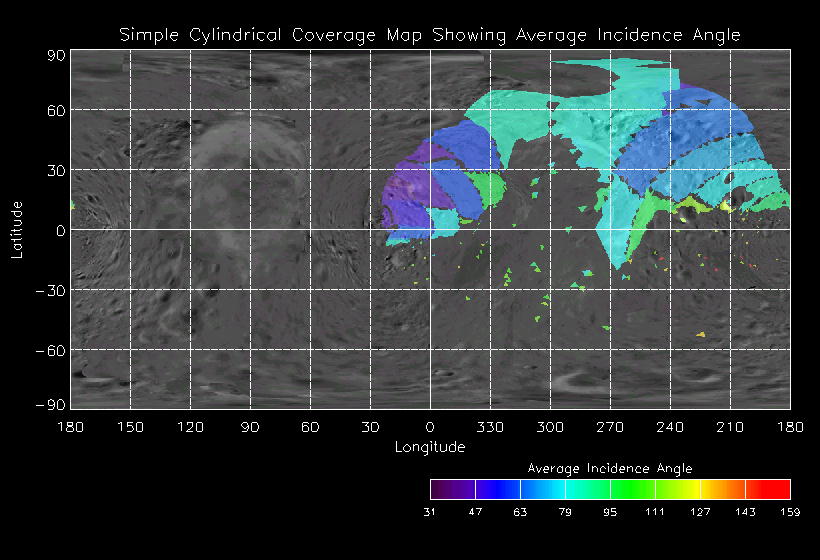Click longitude tick label '120'
This screenshot has width=820, height=560.
pos(190,427)
